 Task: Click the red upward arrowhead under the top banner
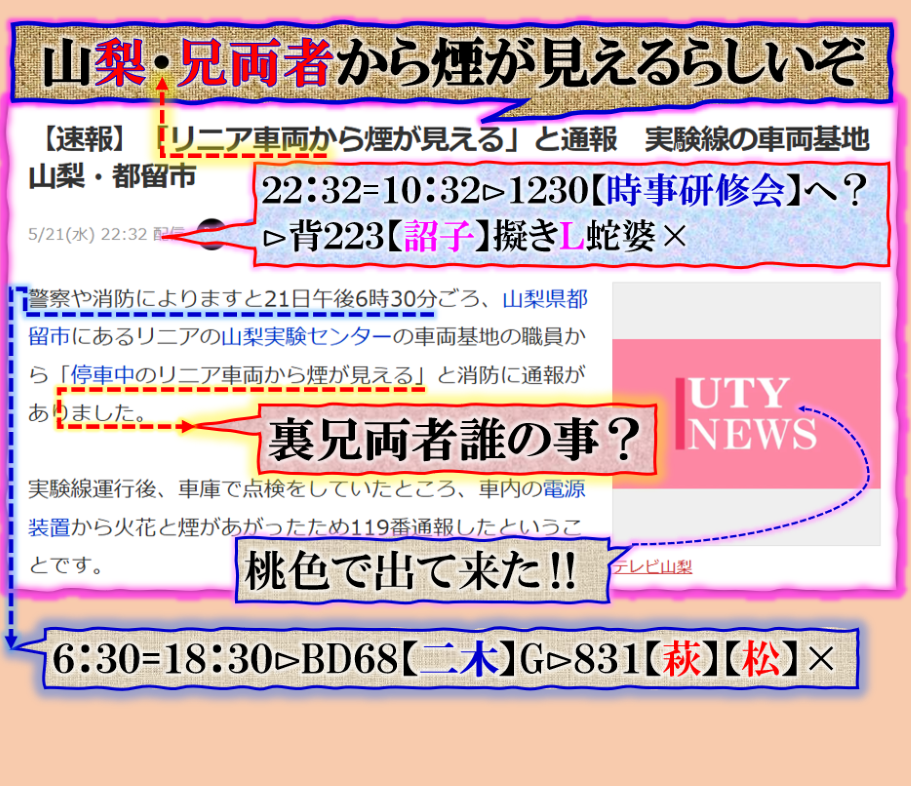click(162, 85)
